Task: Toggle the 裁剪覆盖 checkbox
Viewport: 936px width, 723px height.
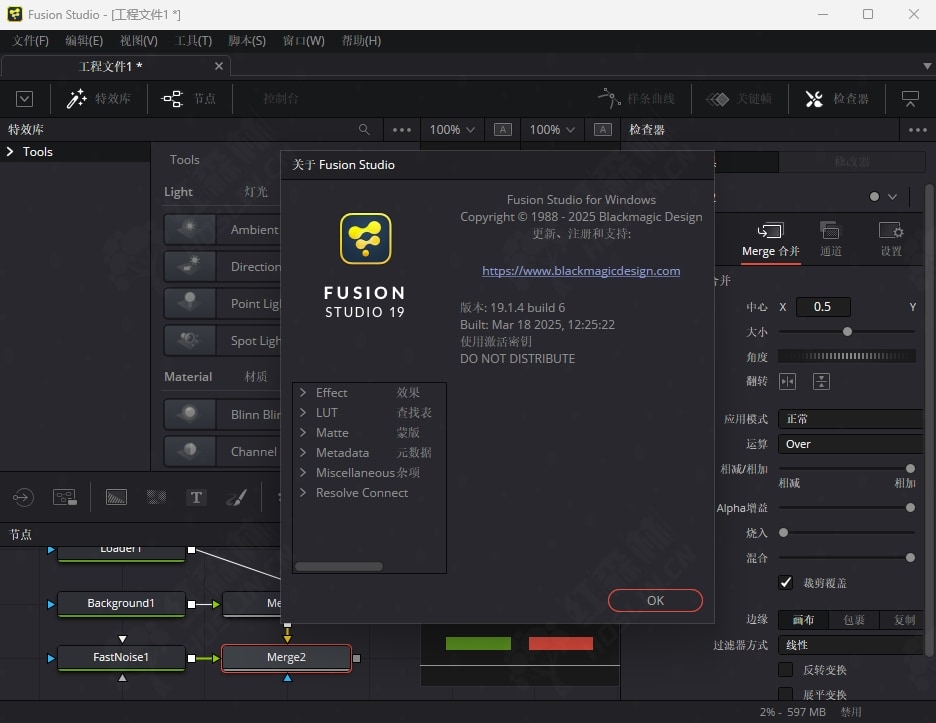Action: click(x=786, y=583)
